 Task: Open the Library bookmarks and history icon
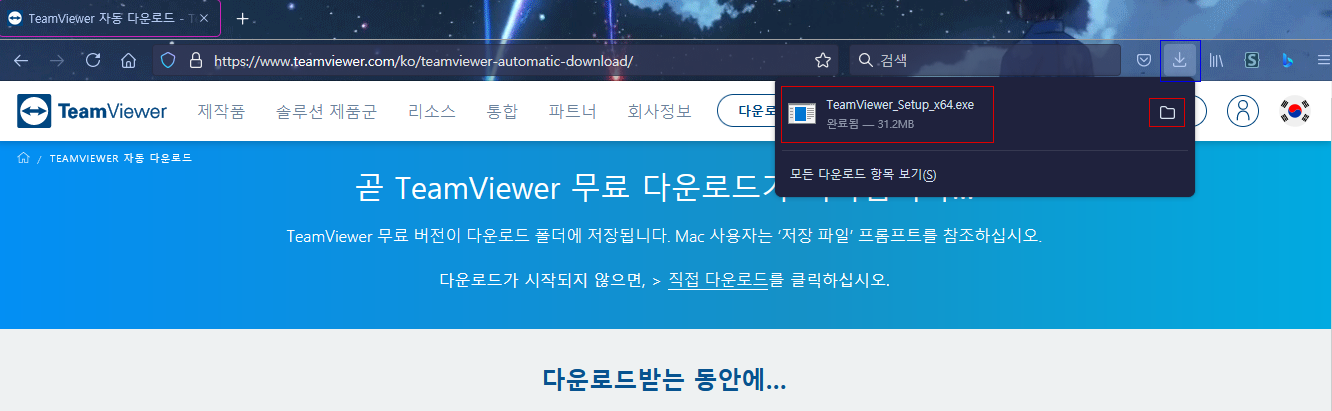click(1217, 60)
